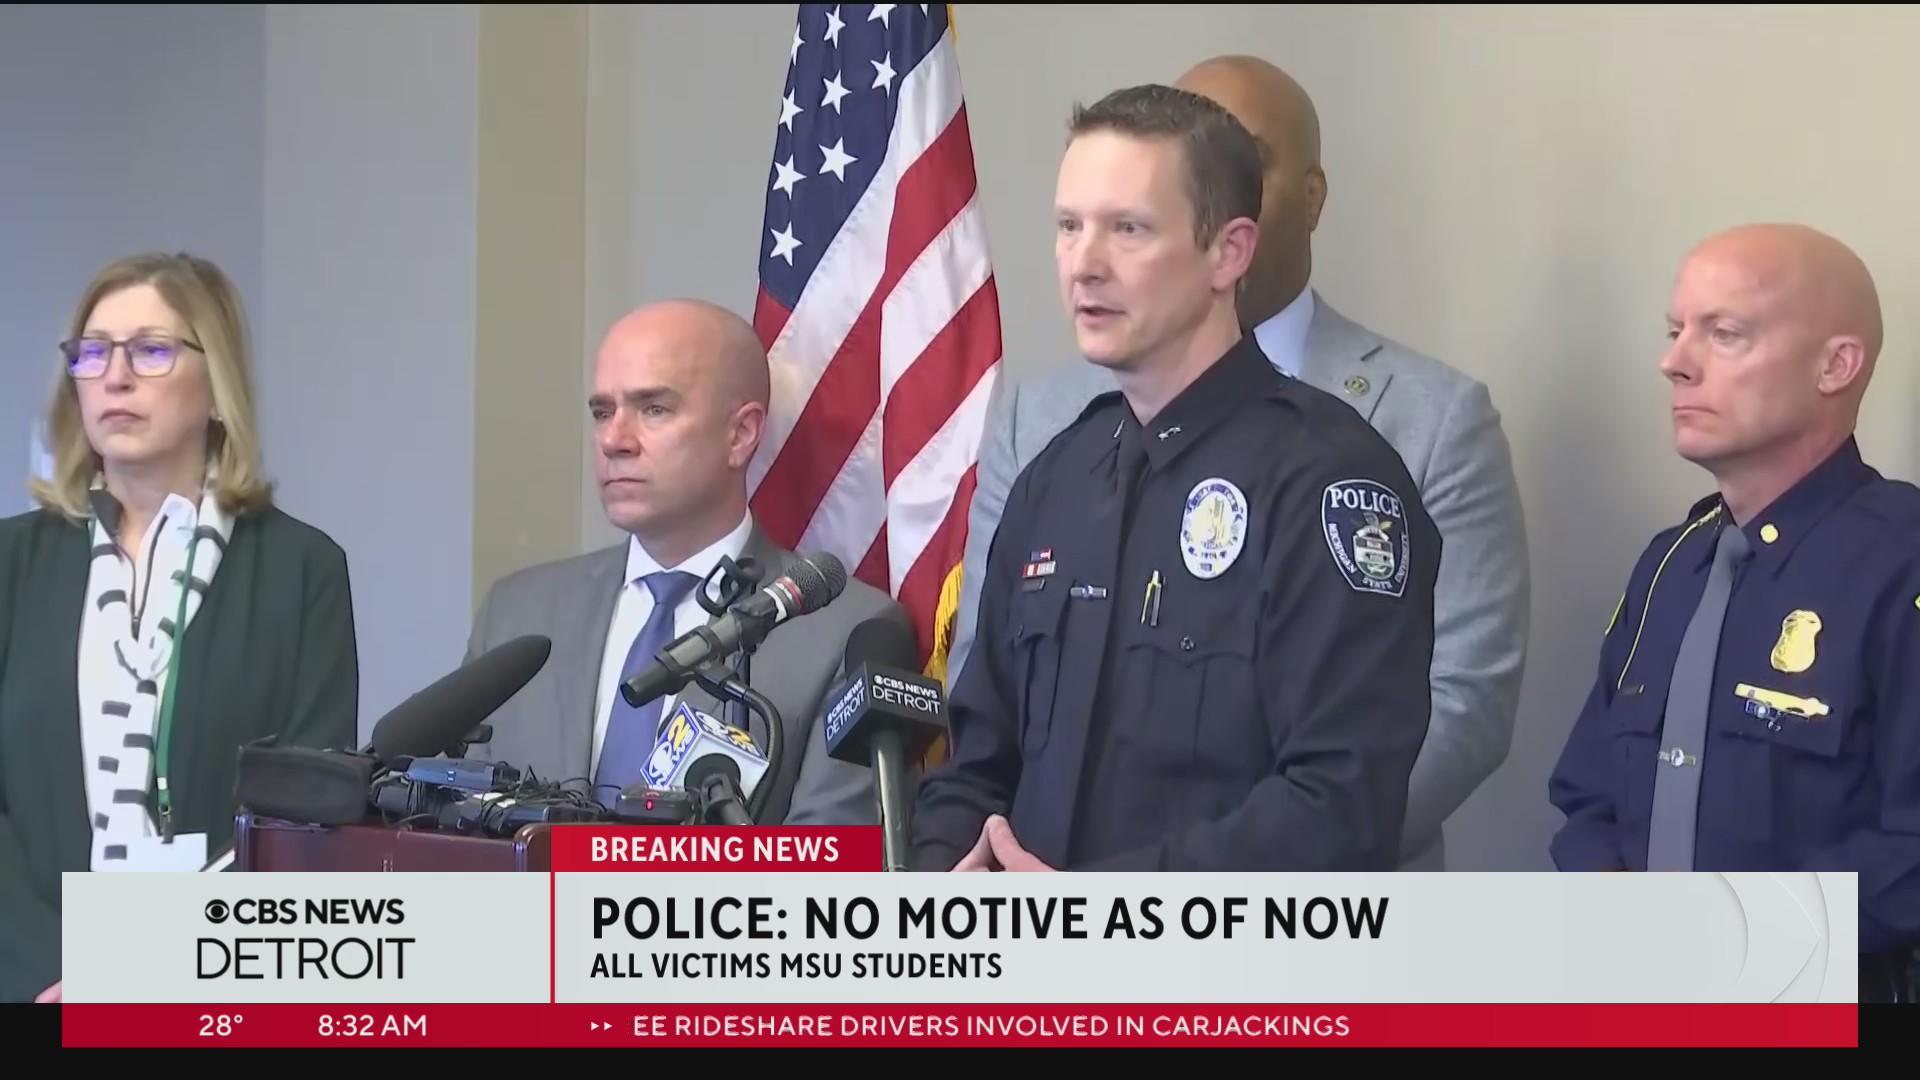
Task: Click the red BREAKING NEWS banner
Action: point(716,849)
